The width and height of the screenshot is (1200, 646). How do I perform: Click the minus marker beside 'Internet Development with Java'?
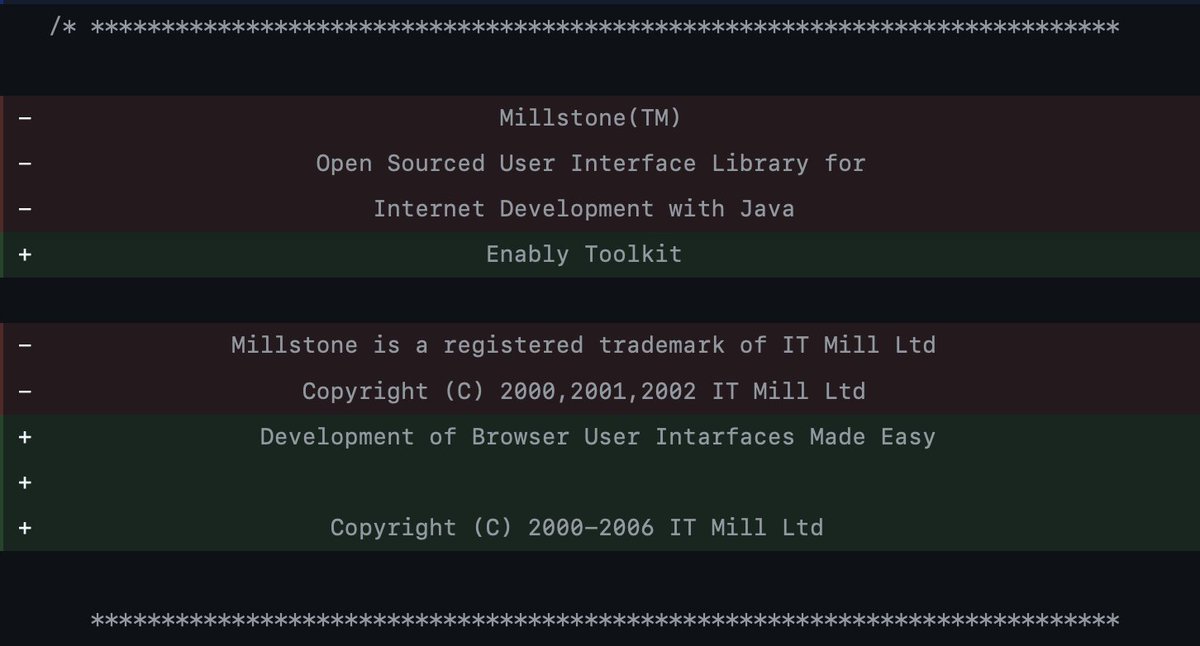coord(25,209)
